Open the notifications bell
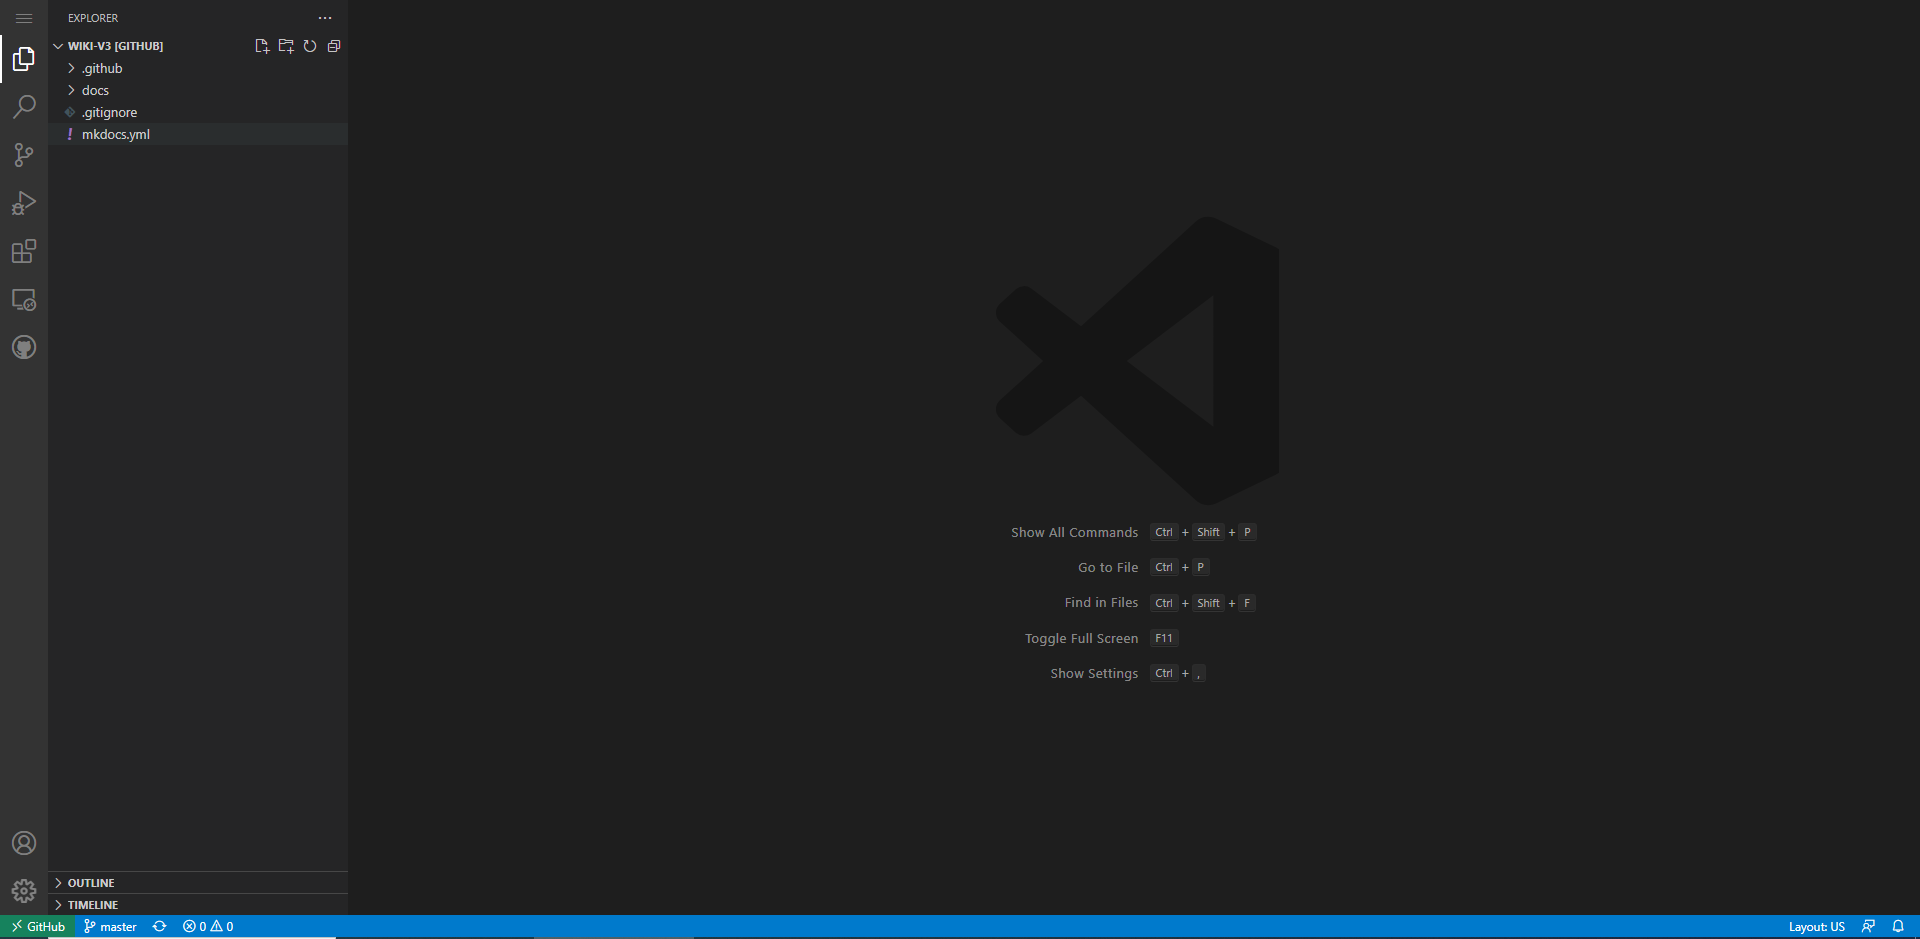This screenshot has height=939, width=1920. click(1898, 927)
